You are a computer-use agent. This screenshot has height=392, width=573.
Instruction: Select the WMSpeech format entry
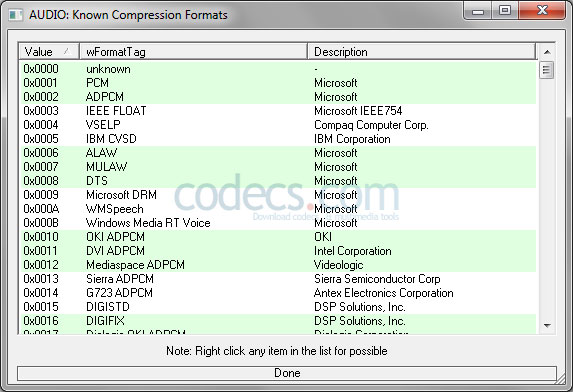[115, 209]
